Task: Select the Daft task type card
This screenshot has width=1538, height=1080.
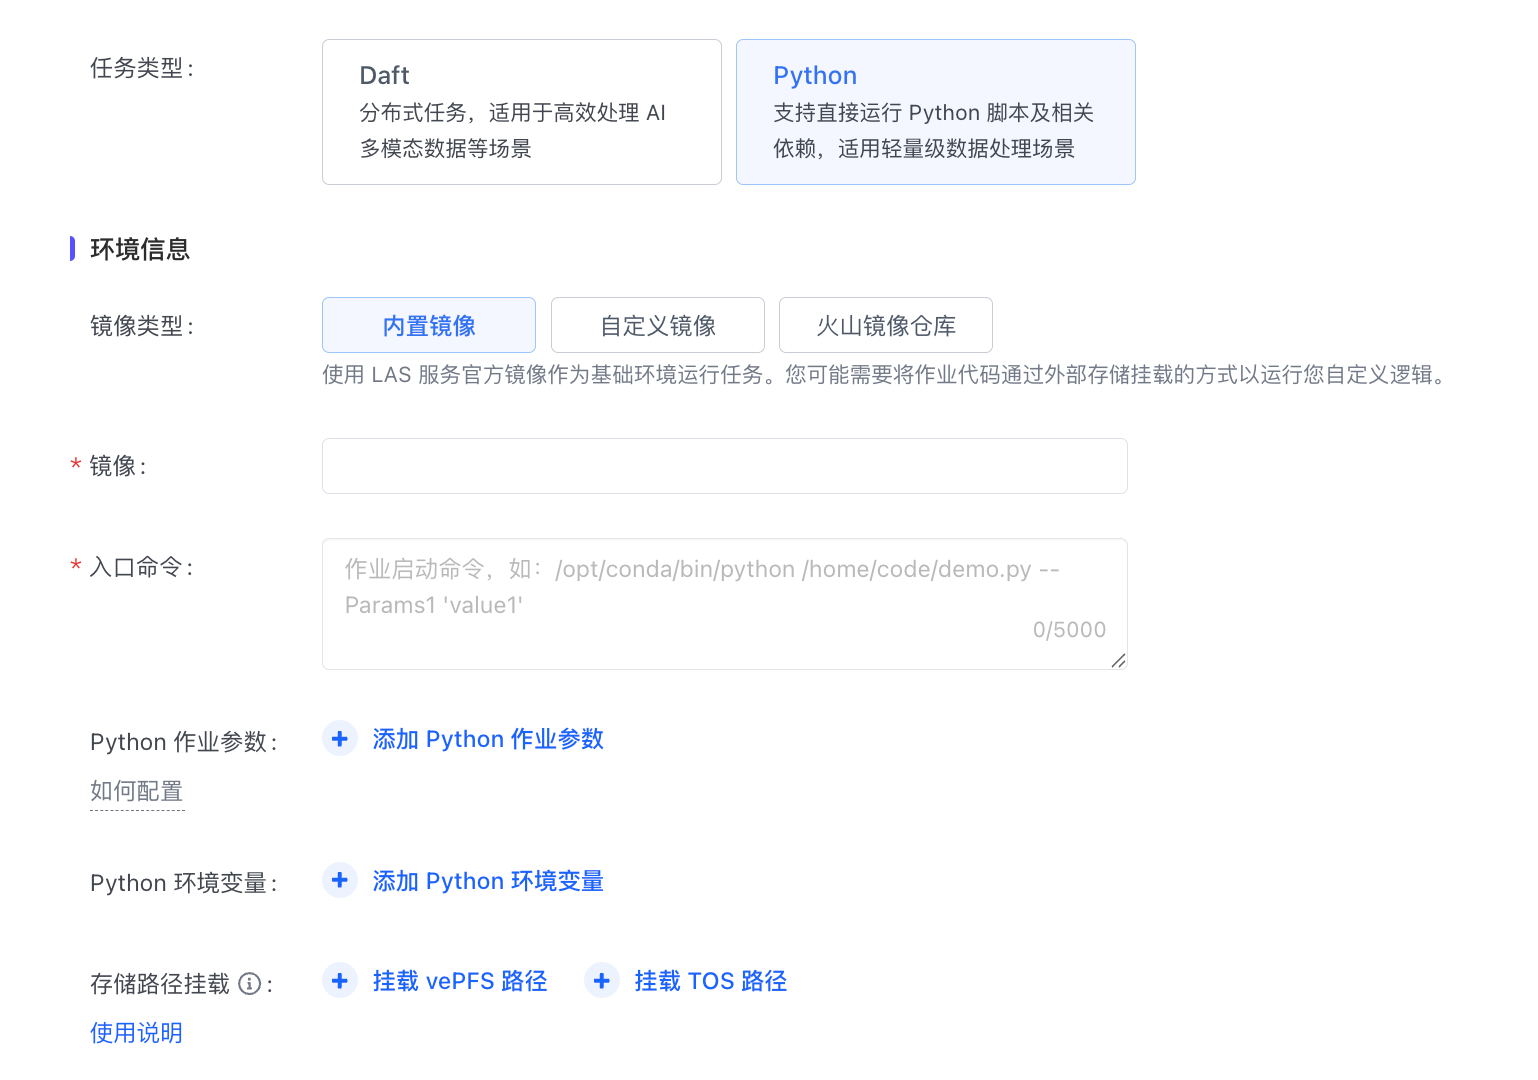Action: [522, 112]
